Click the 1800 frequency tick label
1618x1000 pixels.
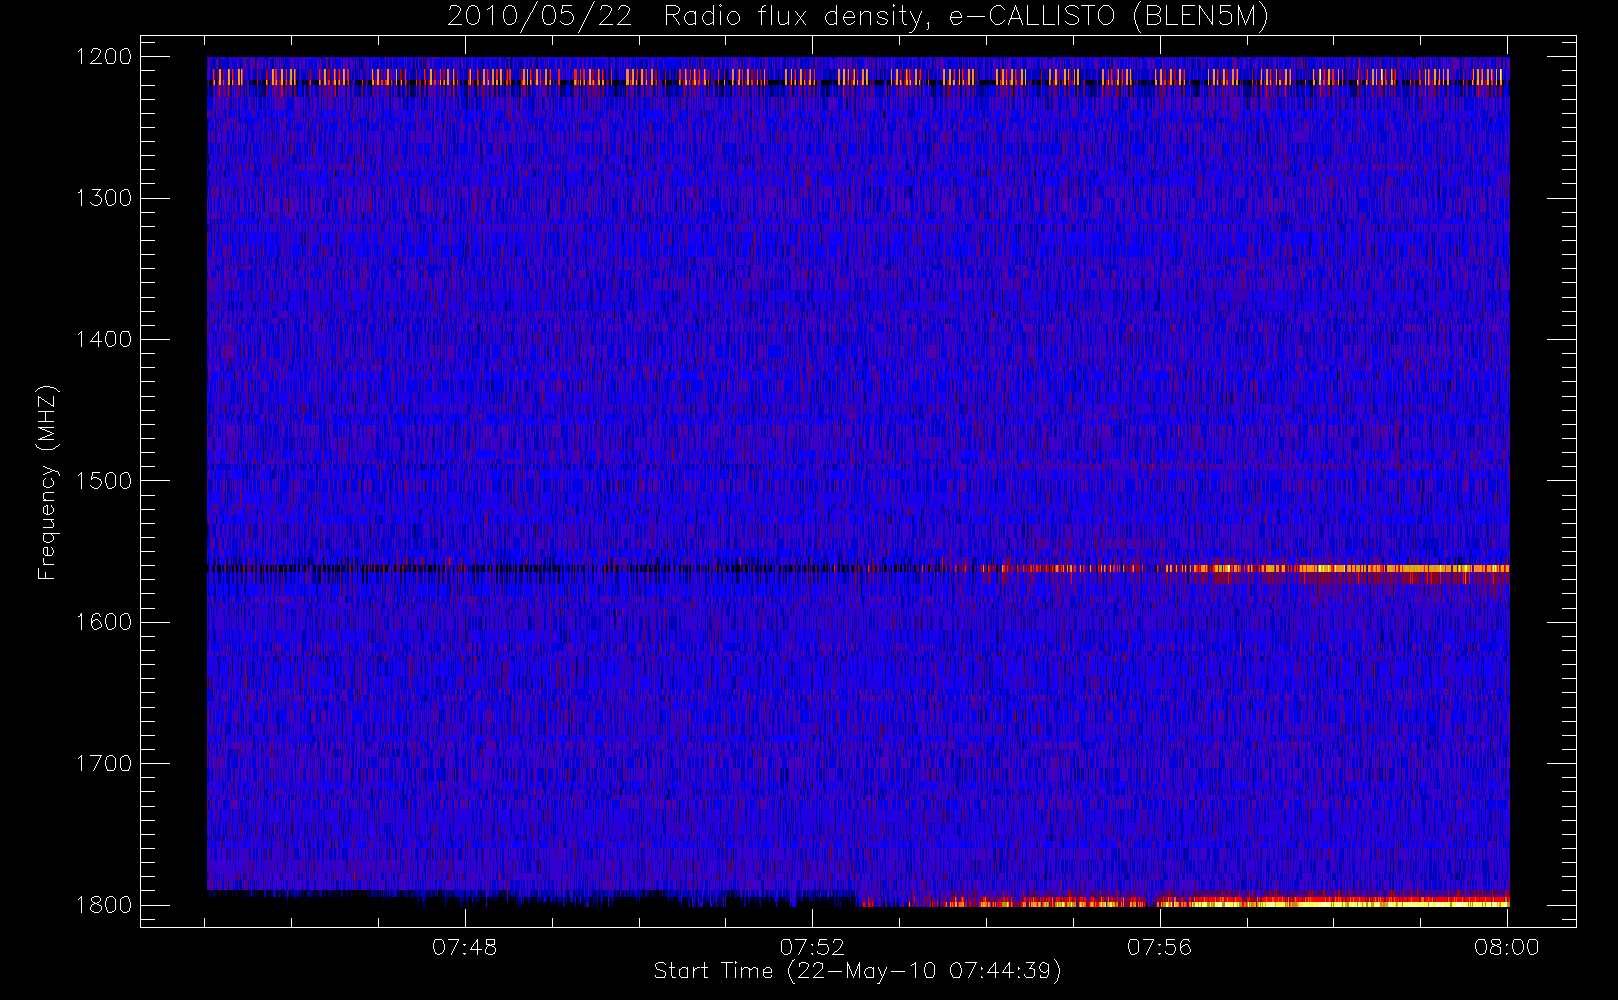click(104, 905)
